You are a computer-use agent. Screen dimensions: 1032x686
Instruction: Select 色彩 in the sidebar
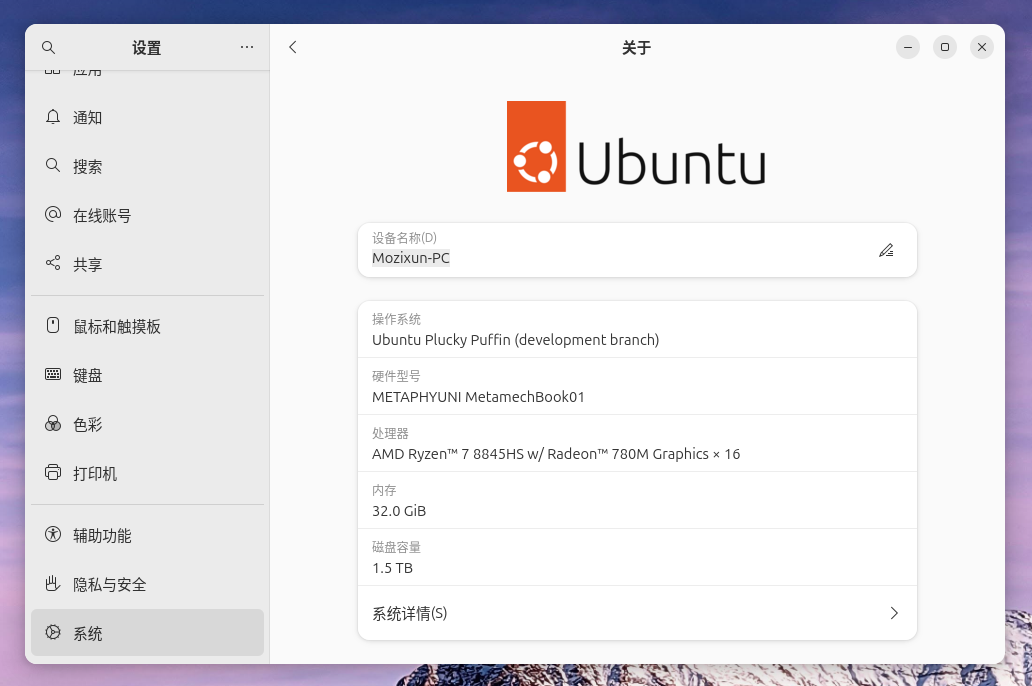click(x=147, y=425)
